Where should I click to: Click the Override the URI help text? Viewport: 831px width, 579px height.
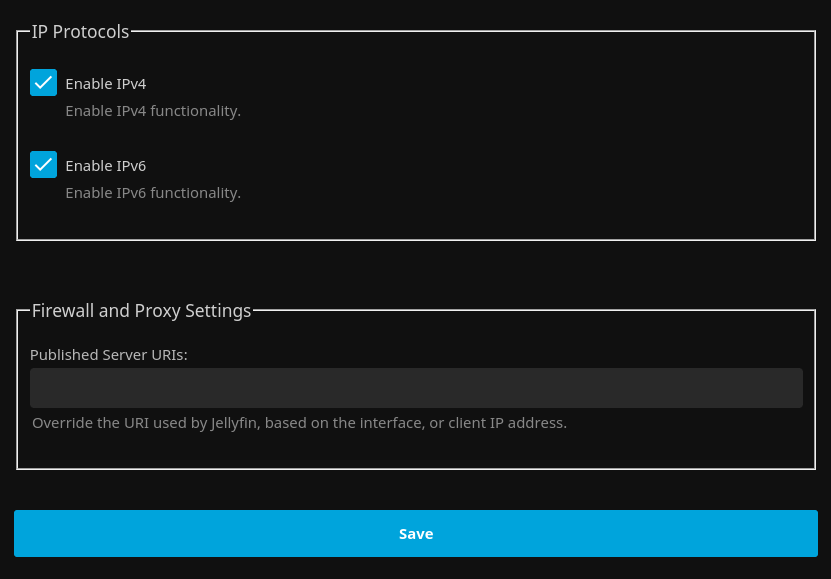[x=299, y=423]
